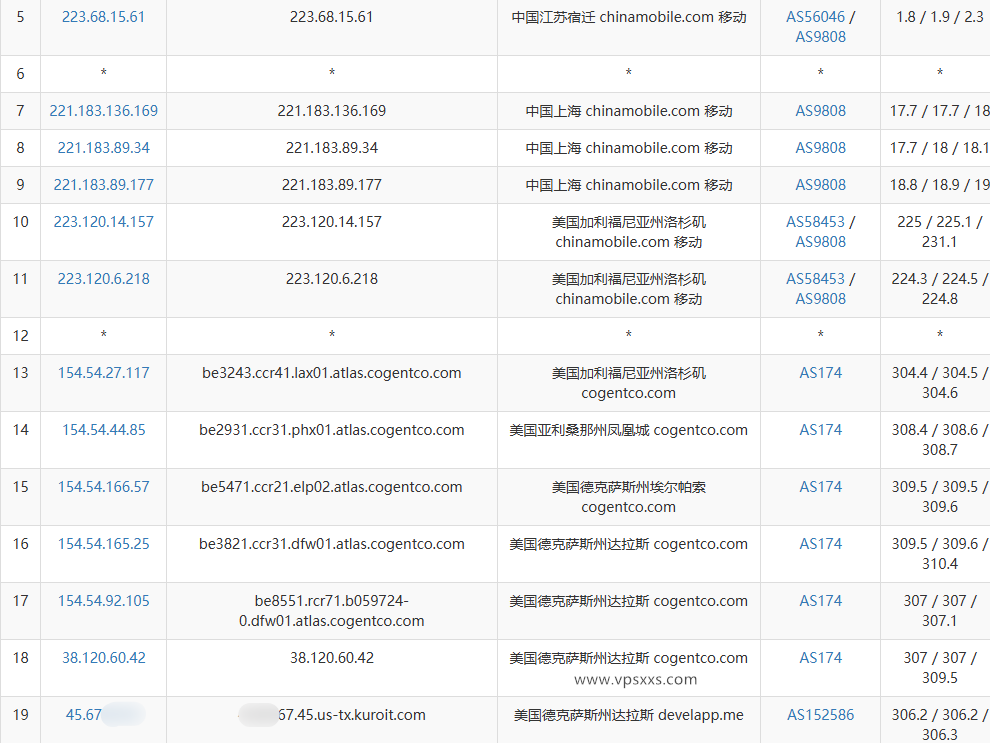
Task: Open the blue 223.68.15.61 IP link
Action: click(104, 17)
